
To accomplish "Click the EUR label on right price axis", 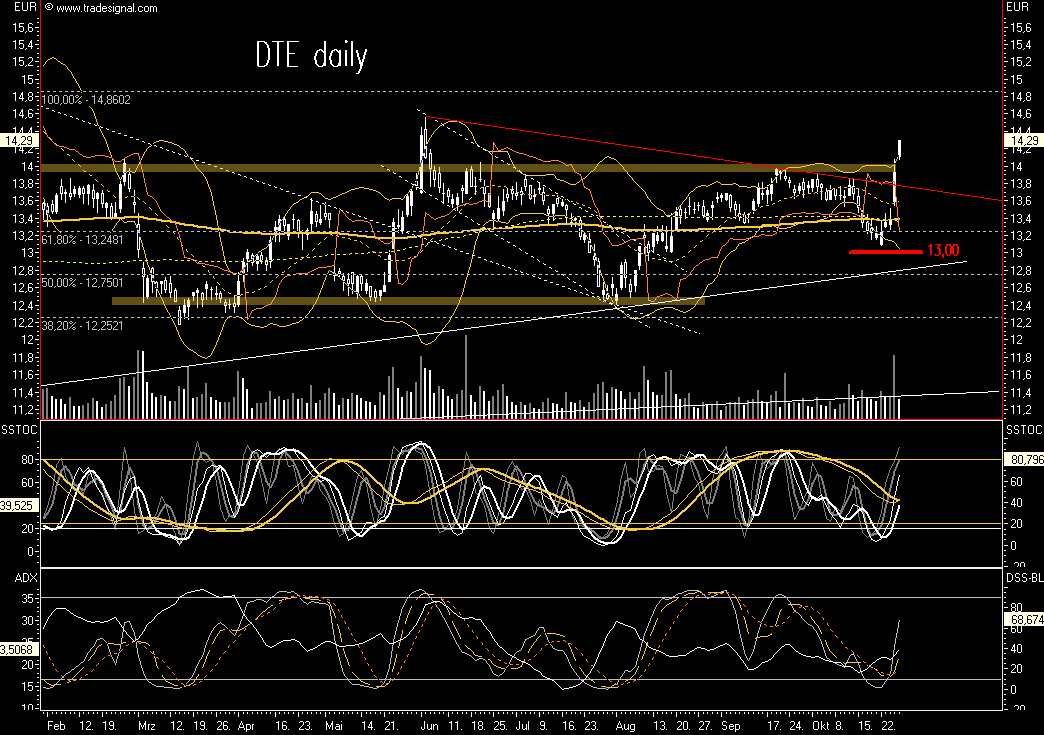I will (x=1016, y=8).
